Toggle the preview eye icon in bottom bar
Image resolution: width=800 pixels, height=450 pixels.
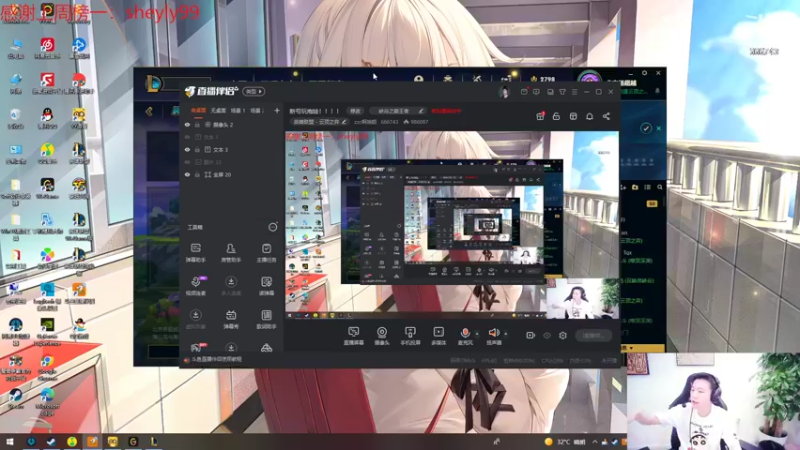(x=547, y=335)
